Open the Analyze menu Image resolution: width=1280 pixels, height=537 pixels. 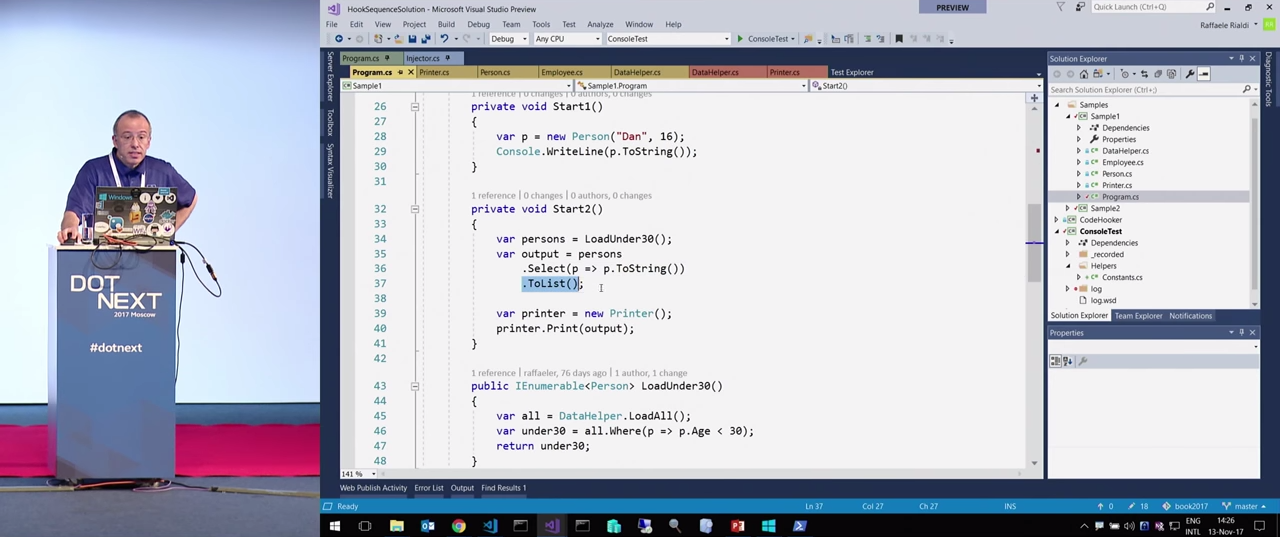pos(600,24)
